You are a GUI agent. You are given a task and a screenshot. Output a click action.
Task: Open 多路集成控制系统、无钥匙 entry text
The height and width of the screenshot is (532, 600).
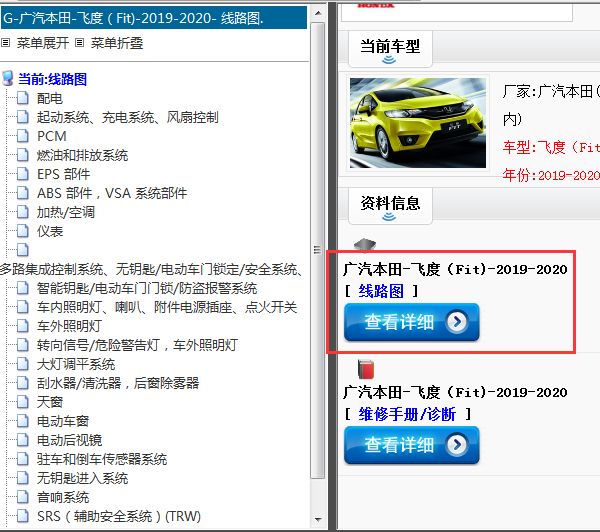pos(152,269)
